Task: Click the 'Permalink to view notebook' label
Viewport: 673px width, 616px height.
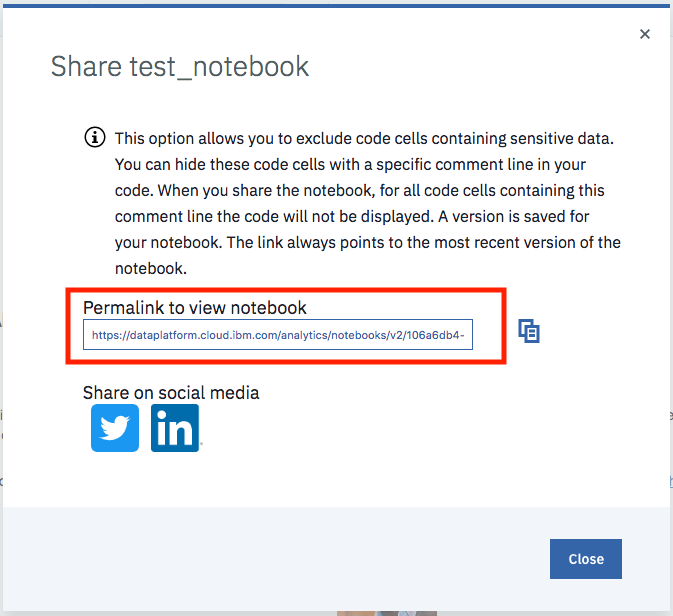Action: pyautogui.click(x=195, y=307)
